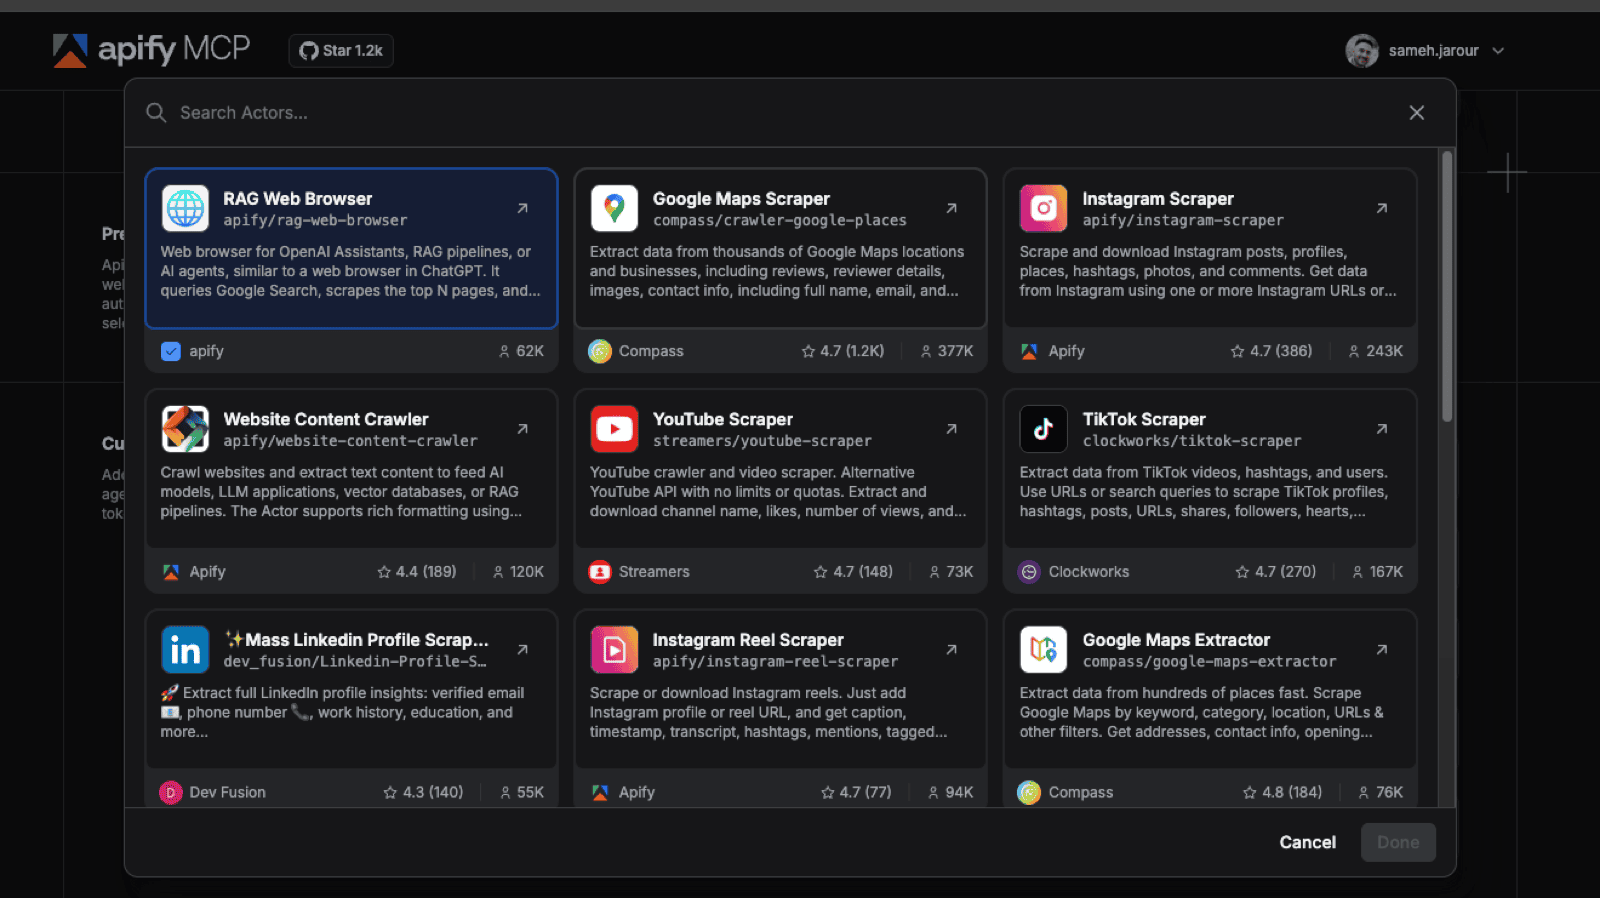
Task: Click the 167K users count
Action: [x=1377, y=572]
